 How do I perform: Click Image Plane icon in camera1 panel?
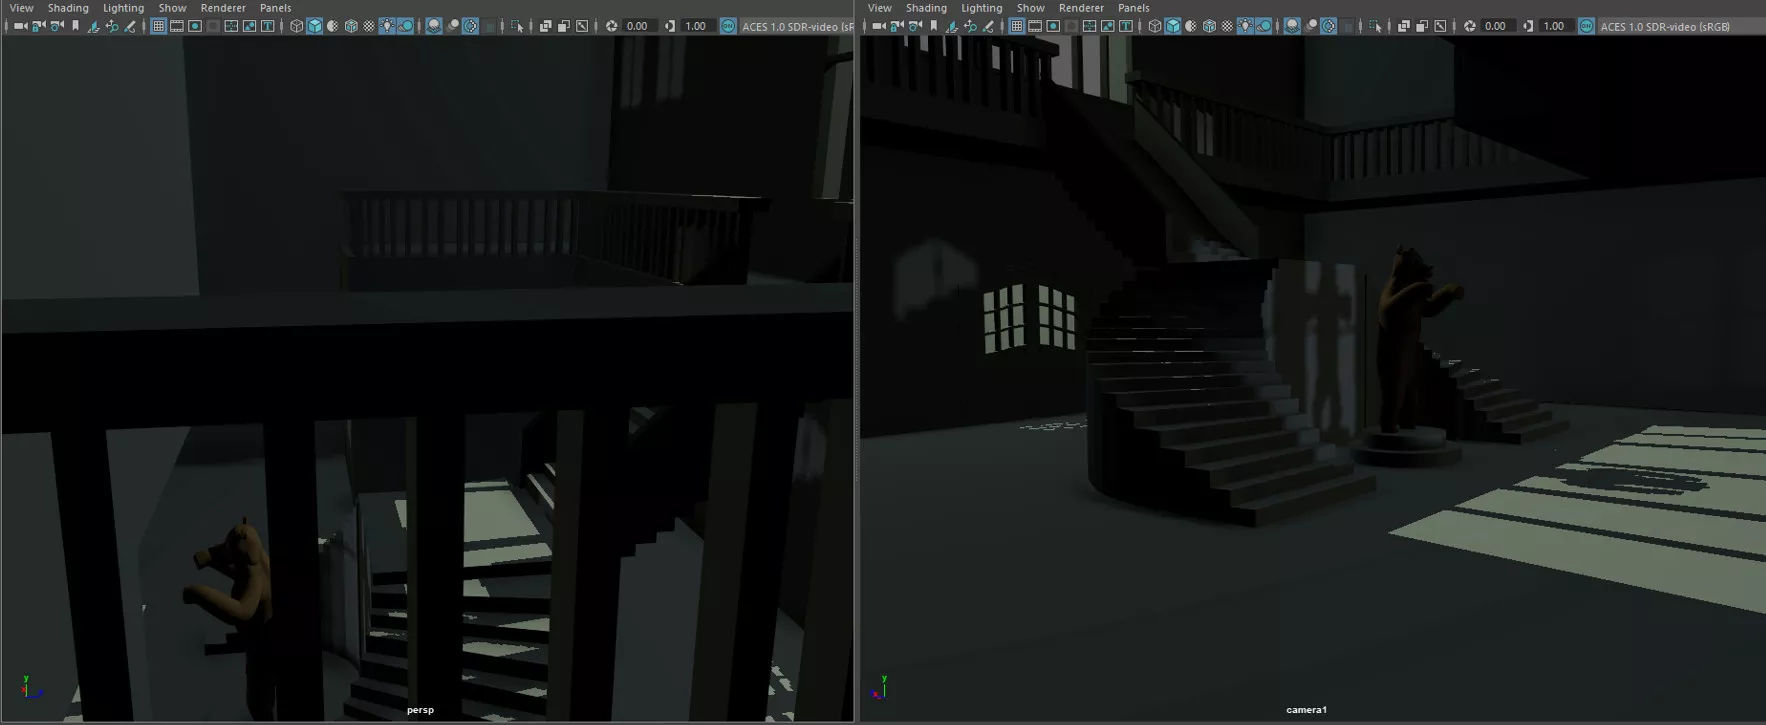[x=951, y=26]
